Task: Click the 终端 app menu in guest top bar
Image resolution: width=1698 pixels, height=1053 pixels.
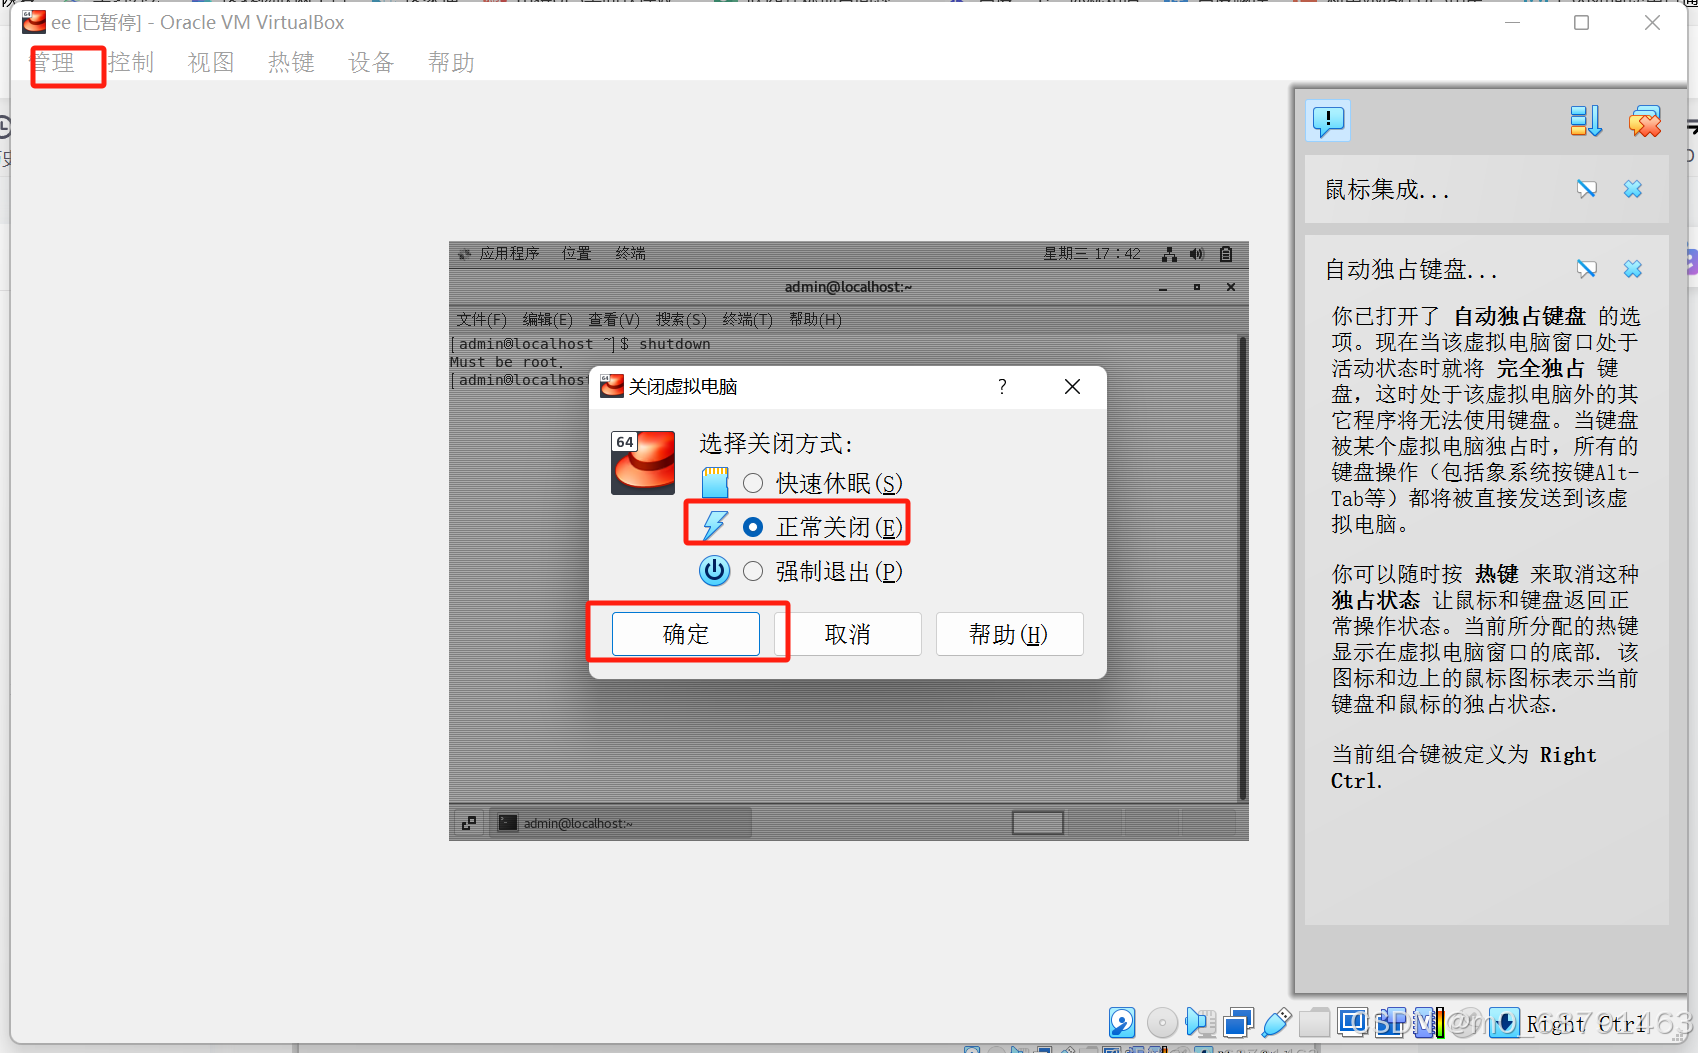Action: point(631,254)
